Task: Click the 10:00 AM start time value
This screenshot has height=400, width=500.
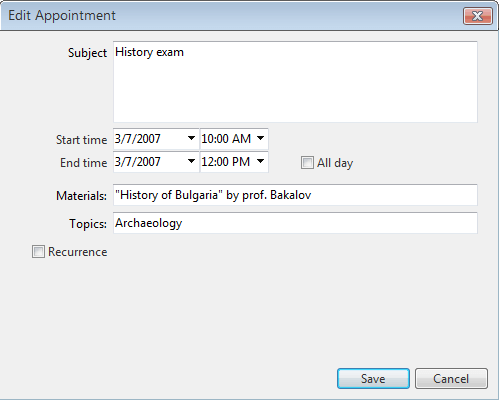Action: point(226,139)
